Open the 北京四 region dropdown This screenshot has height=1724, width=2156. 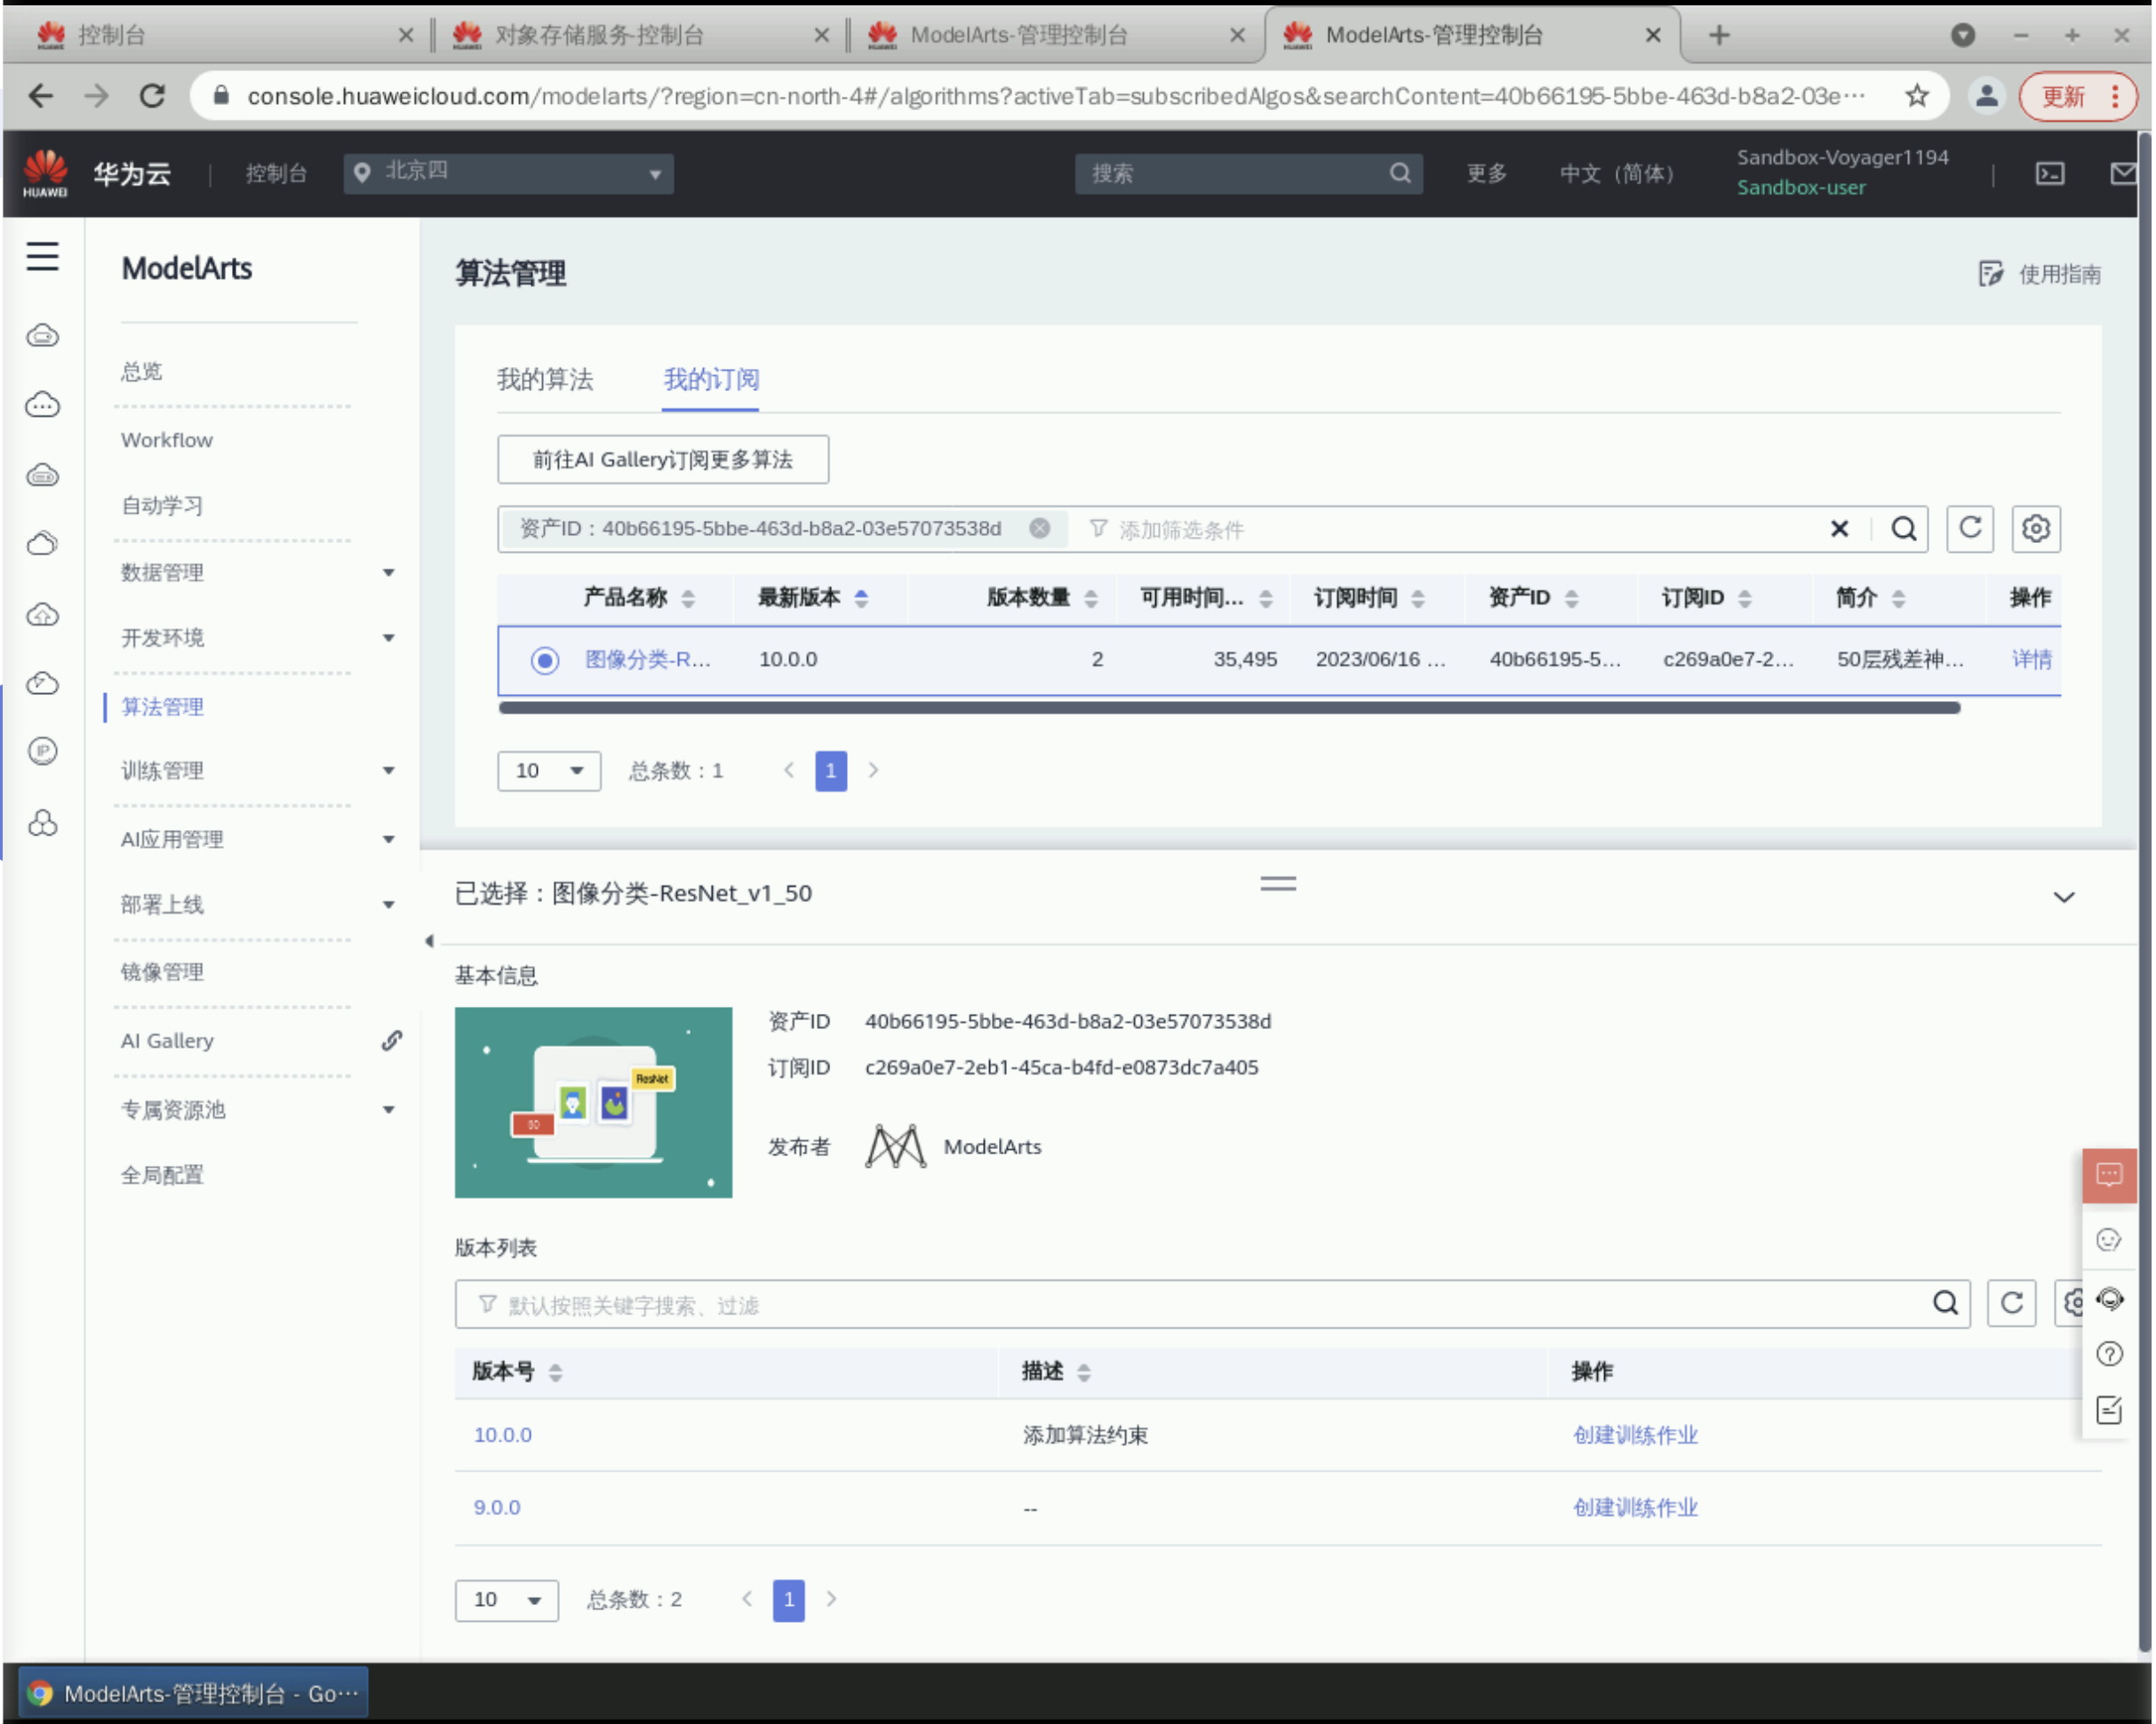(508, 174)
